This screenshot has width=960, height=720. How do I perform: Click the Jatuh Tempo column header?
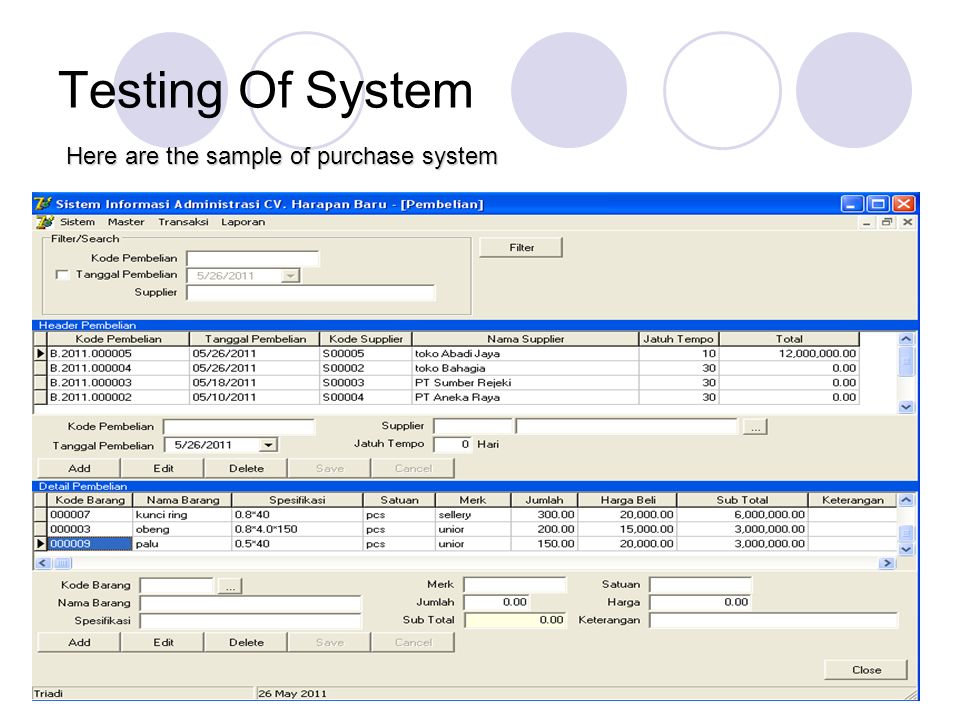point(678,339)
